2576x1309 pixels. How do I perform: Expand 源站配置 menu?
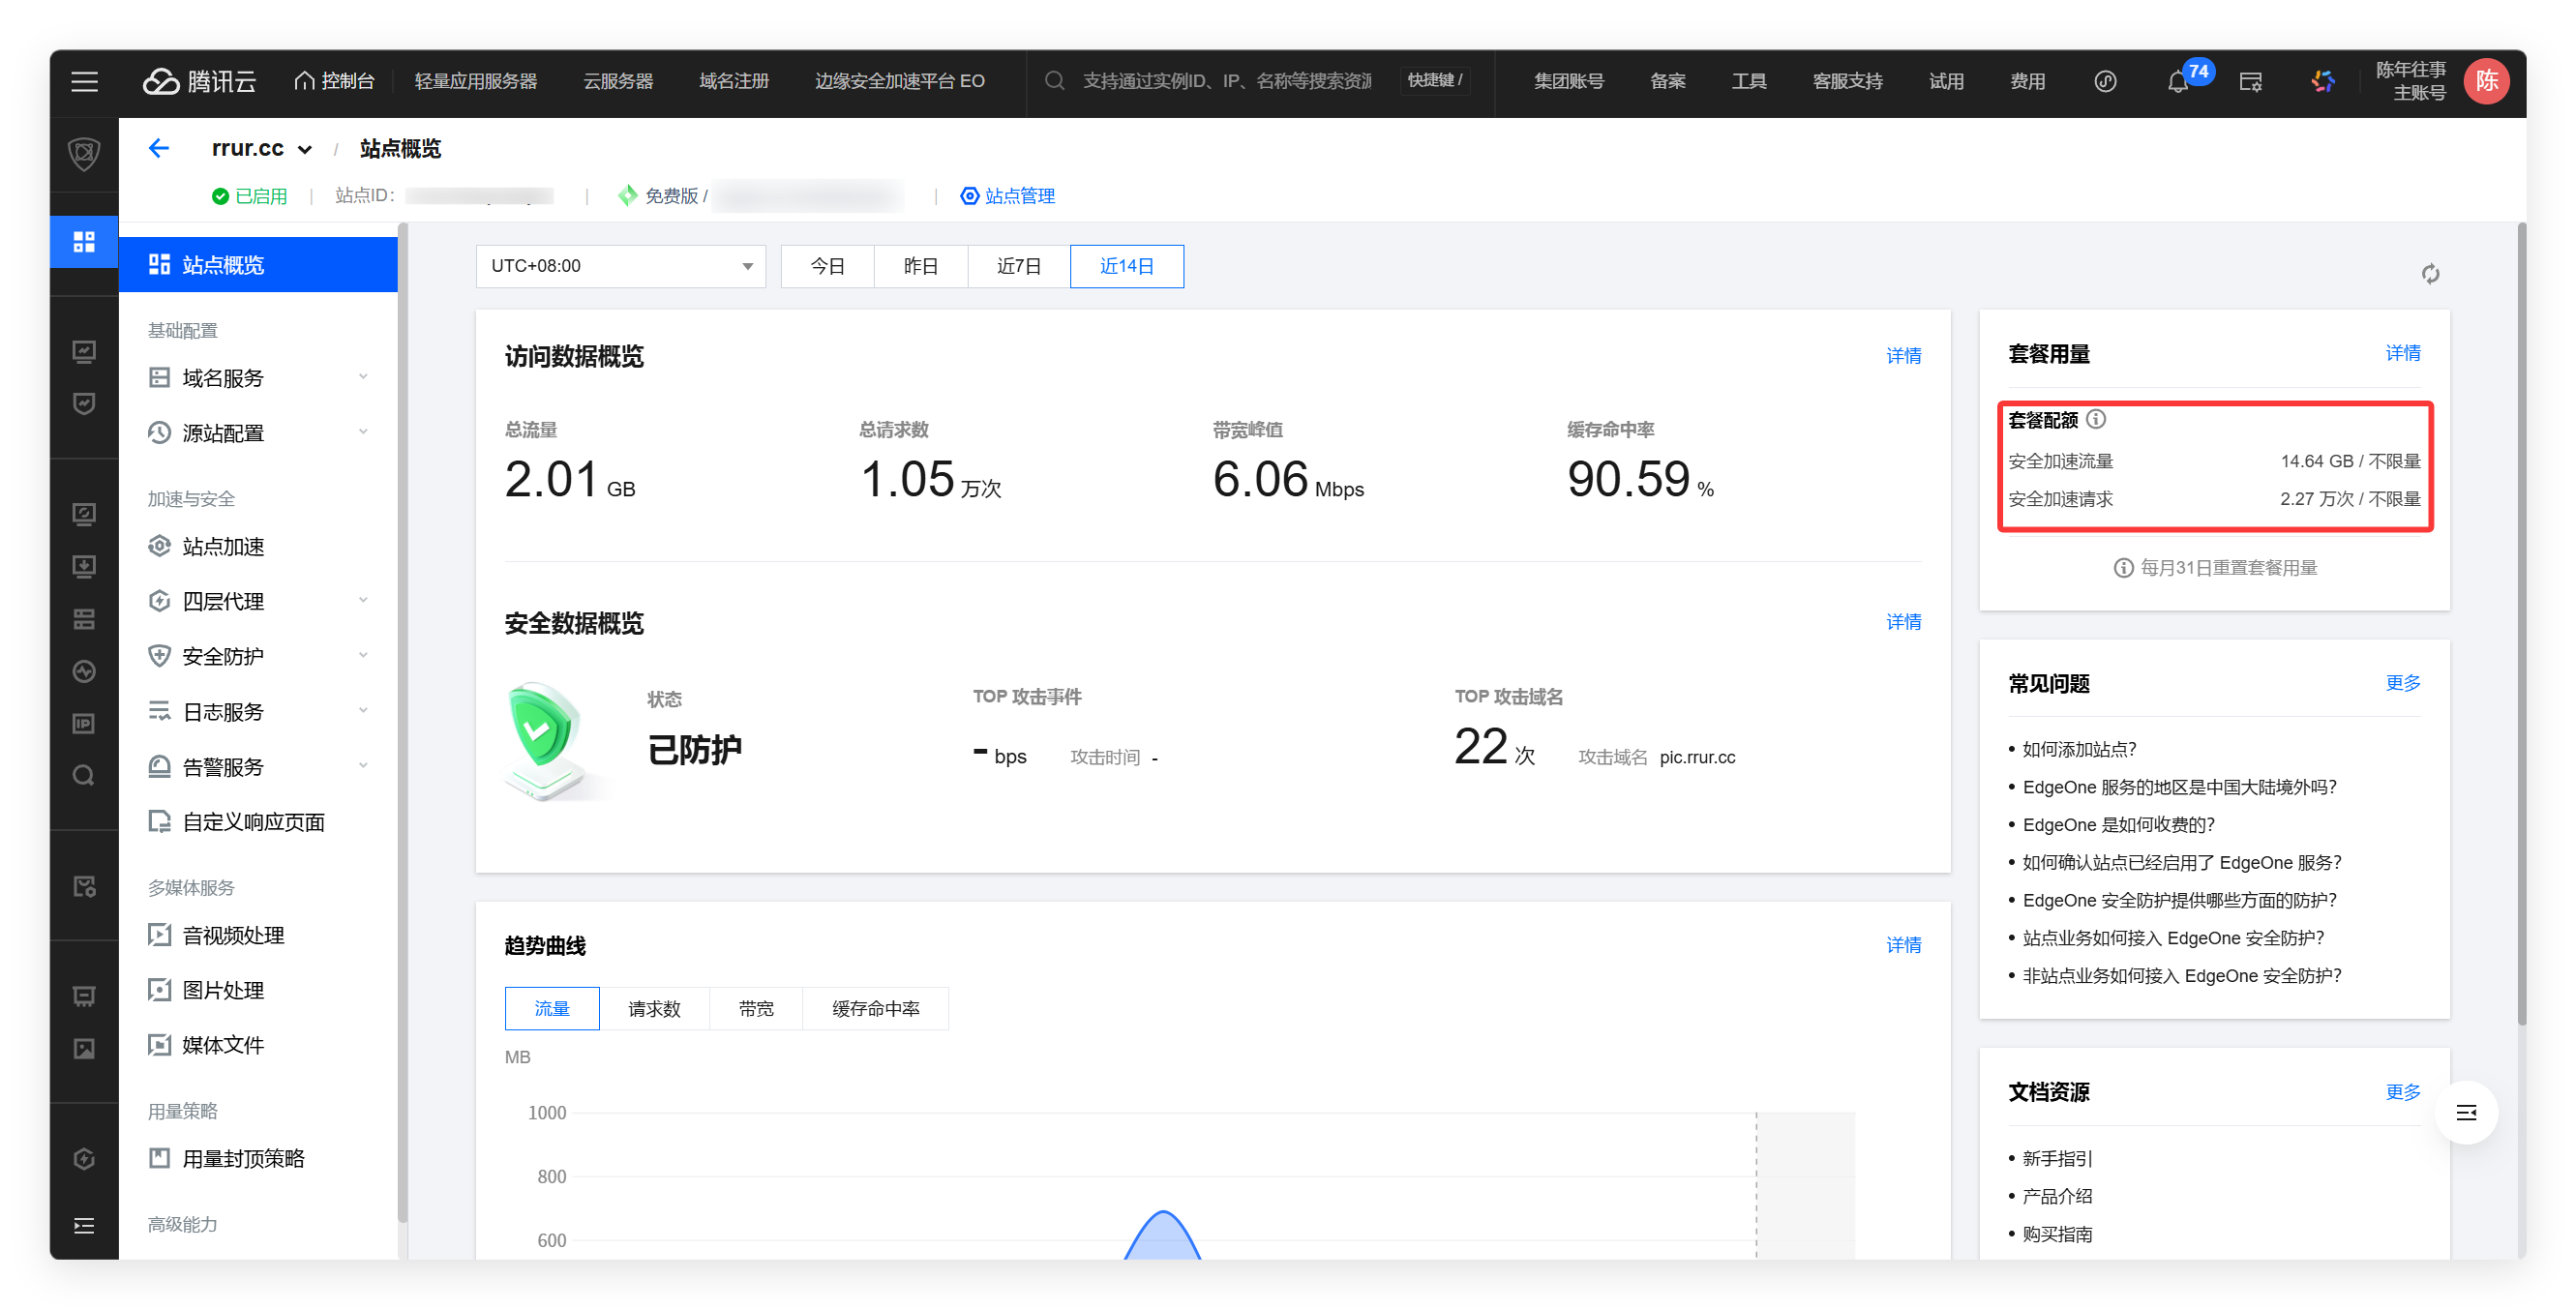click(x=258, y=433)
